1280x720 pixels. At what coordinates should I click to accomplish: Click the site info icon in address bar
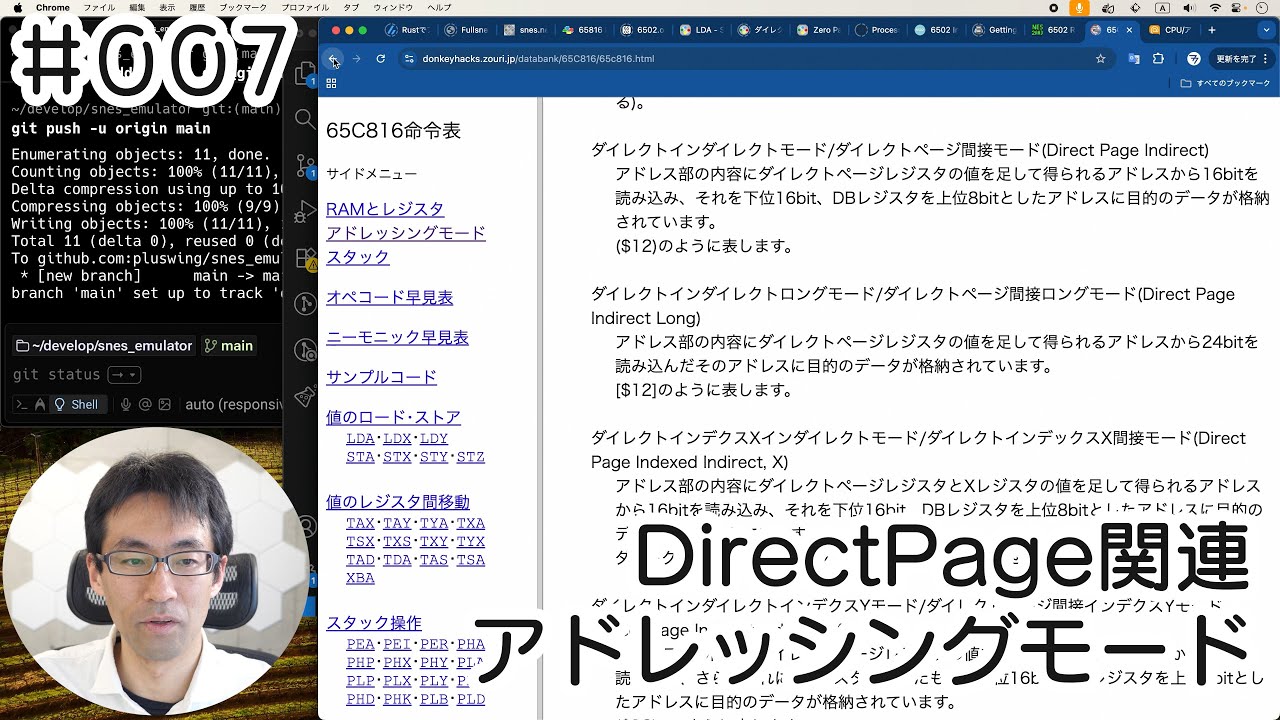(408, 59)
